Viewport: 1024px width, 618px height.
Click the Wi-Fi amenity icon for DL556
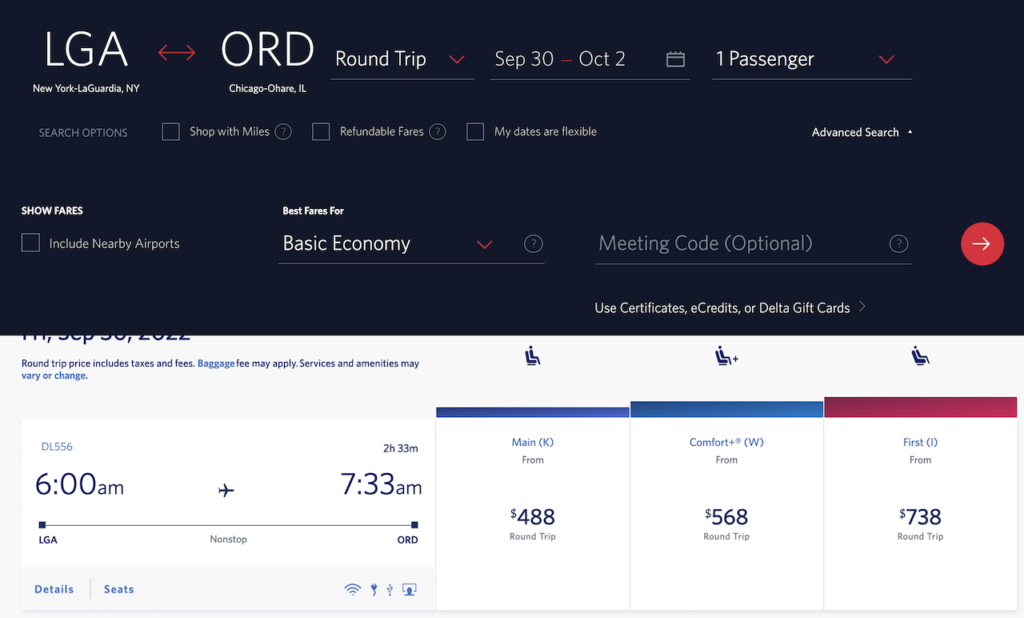(x=353, y=589)
